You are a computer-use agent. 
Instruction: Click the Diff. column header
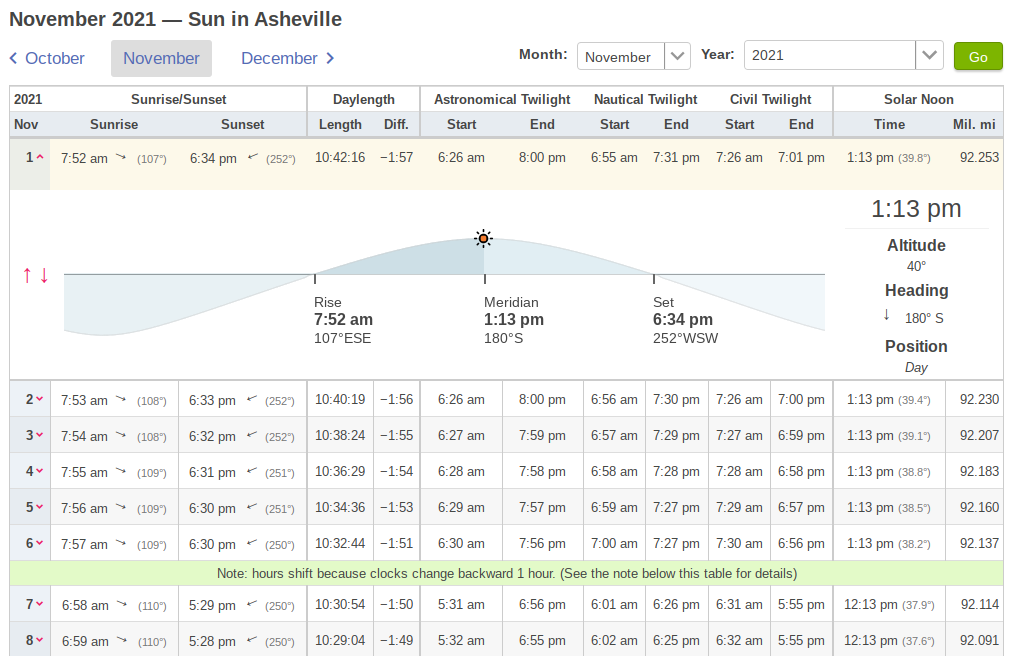[x=396, y=124]
